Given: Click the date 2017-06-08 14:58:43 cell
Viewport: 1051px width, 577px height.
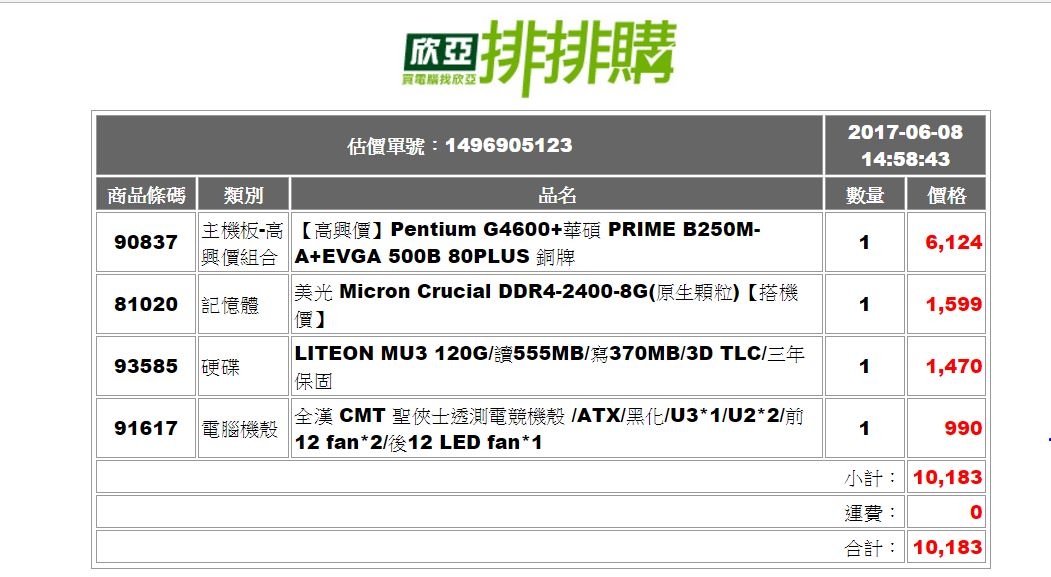Looking at the screenshot, I should click(x=905, y=145).
